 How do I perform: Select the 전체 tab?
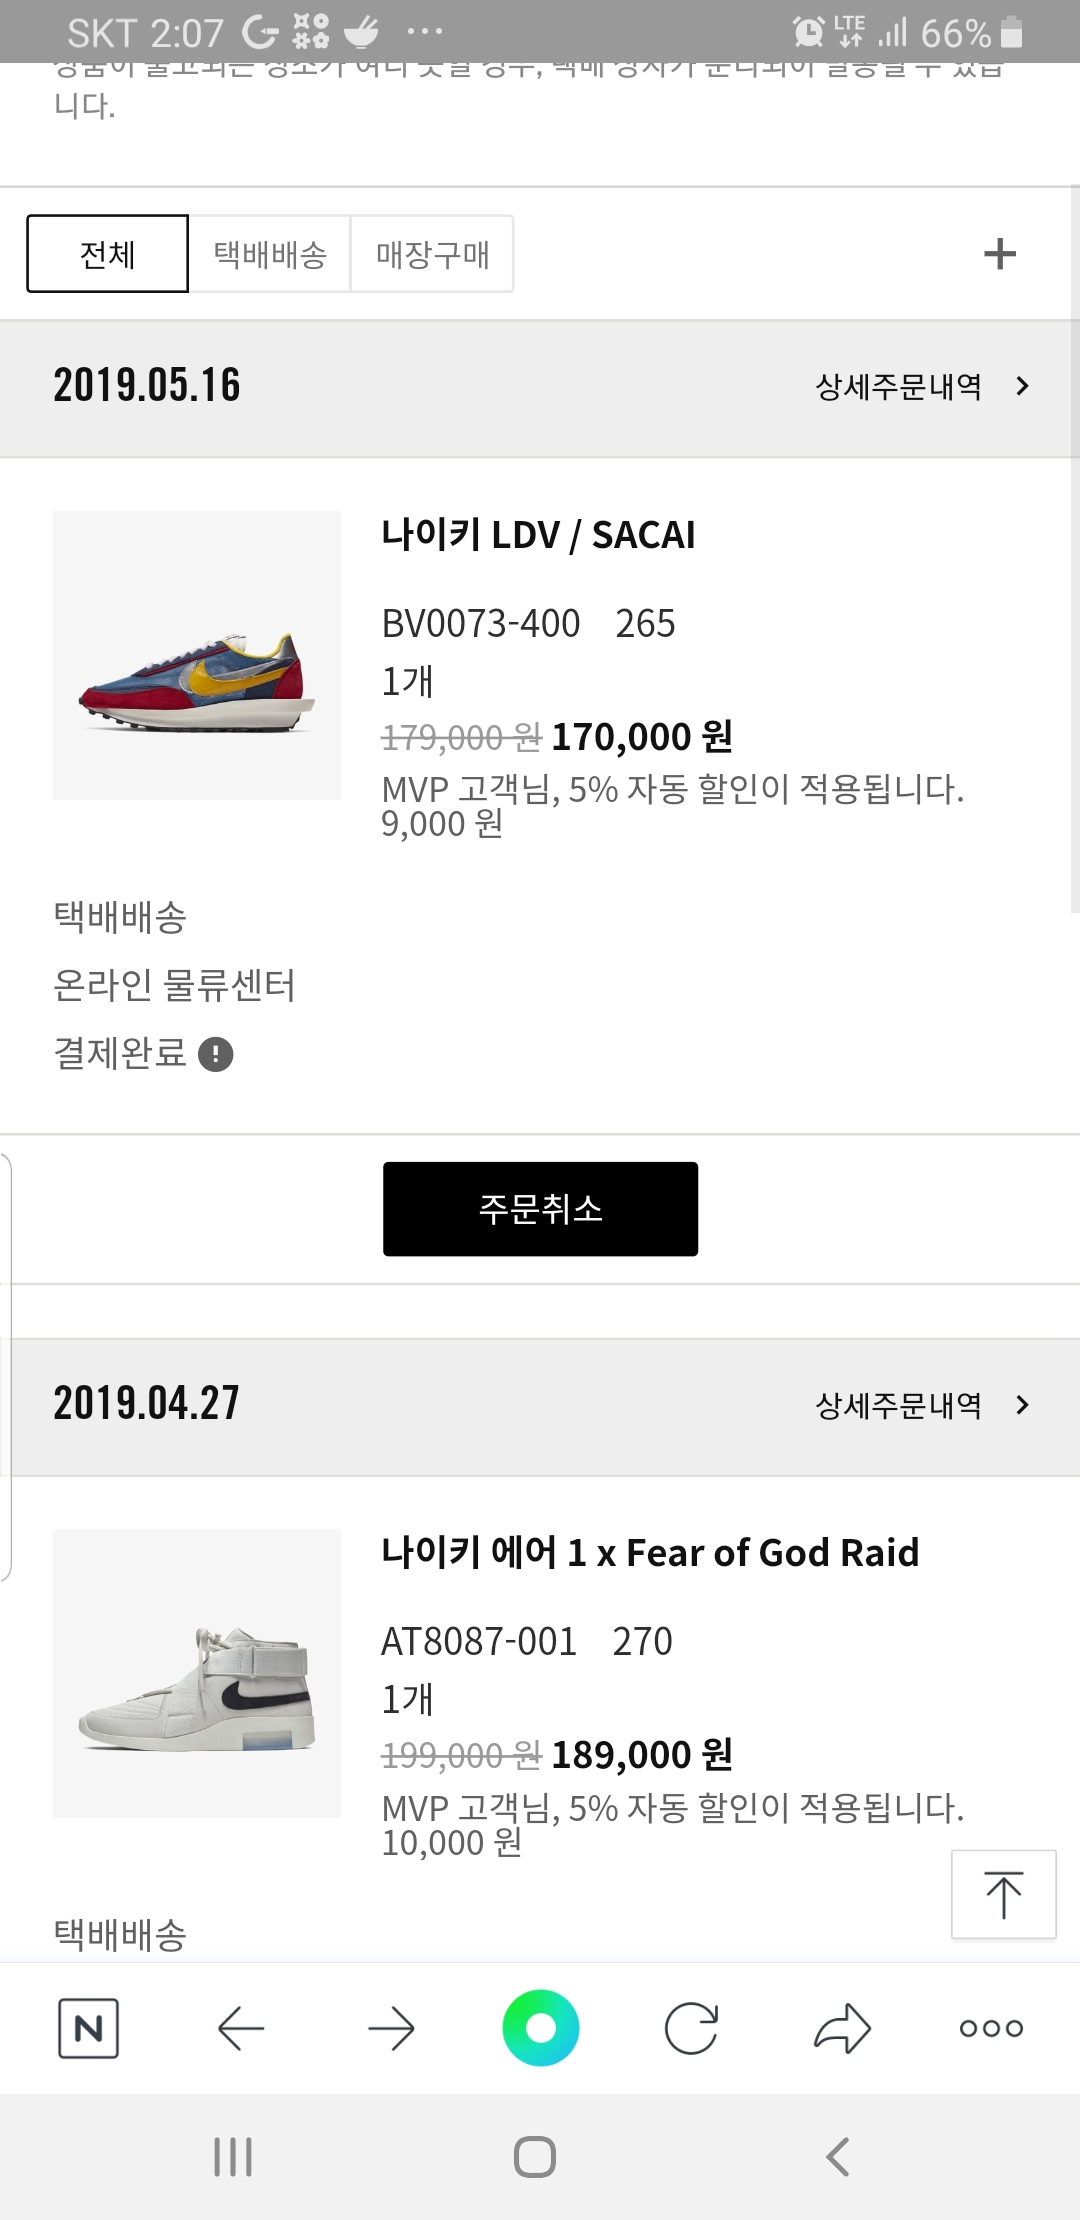click(x=107, y=254)
